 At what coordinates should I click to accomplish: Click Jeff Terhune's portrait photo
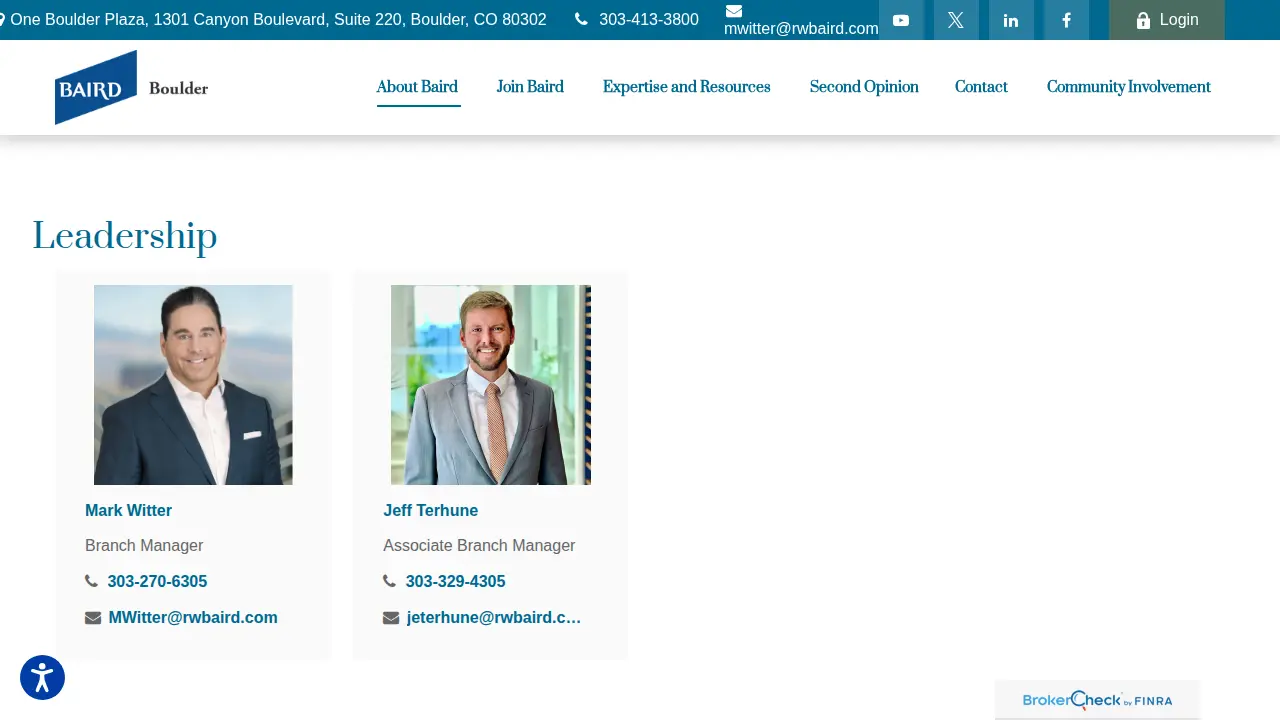click(491, 385)
